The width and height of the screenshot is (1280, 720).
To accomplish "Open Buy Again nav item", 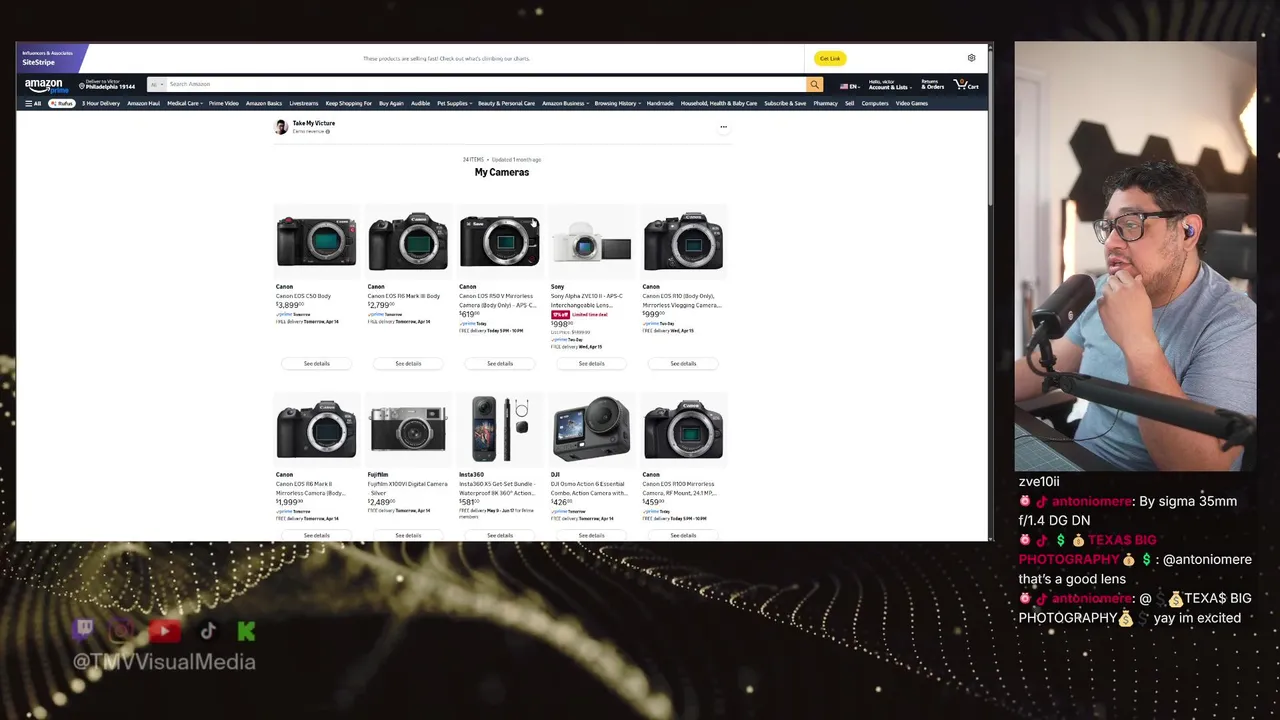I will tap(391, 103).
